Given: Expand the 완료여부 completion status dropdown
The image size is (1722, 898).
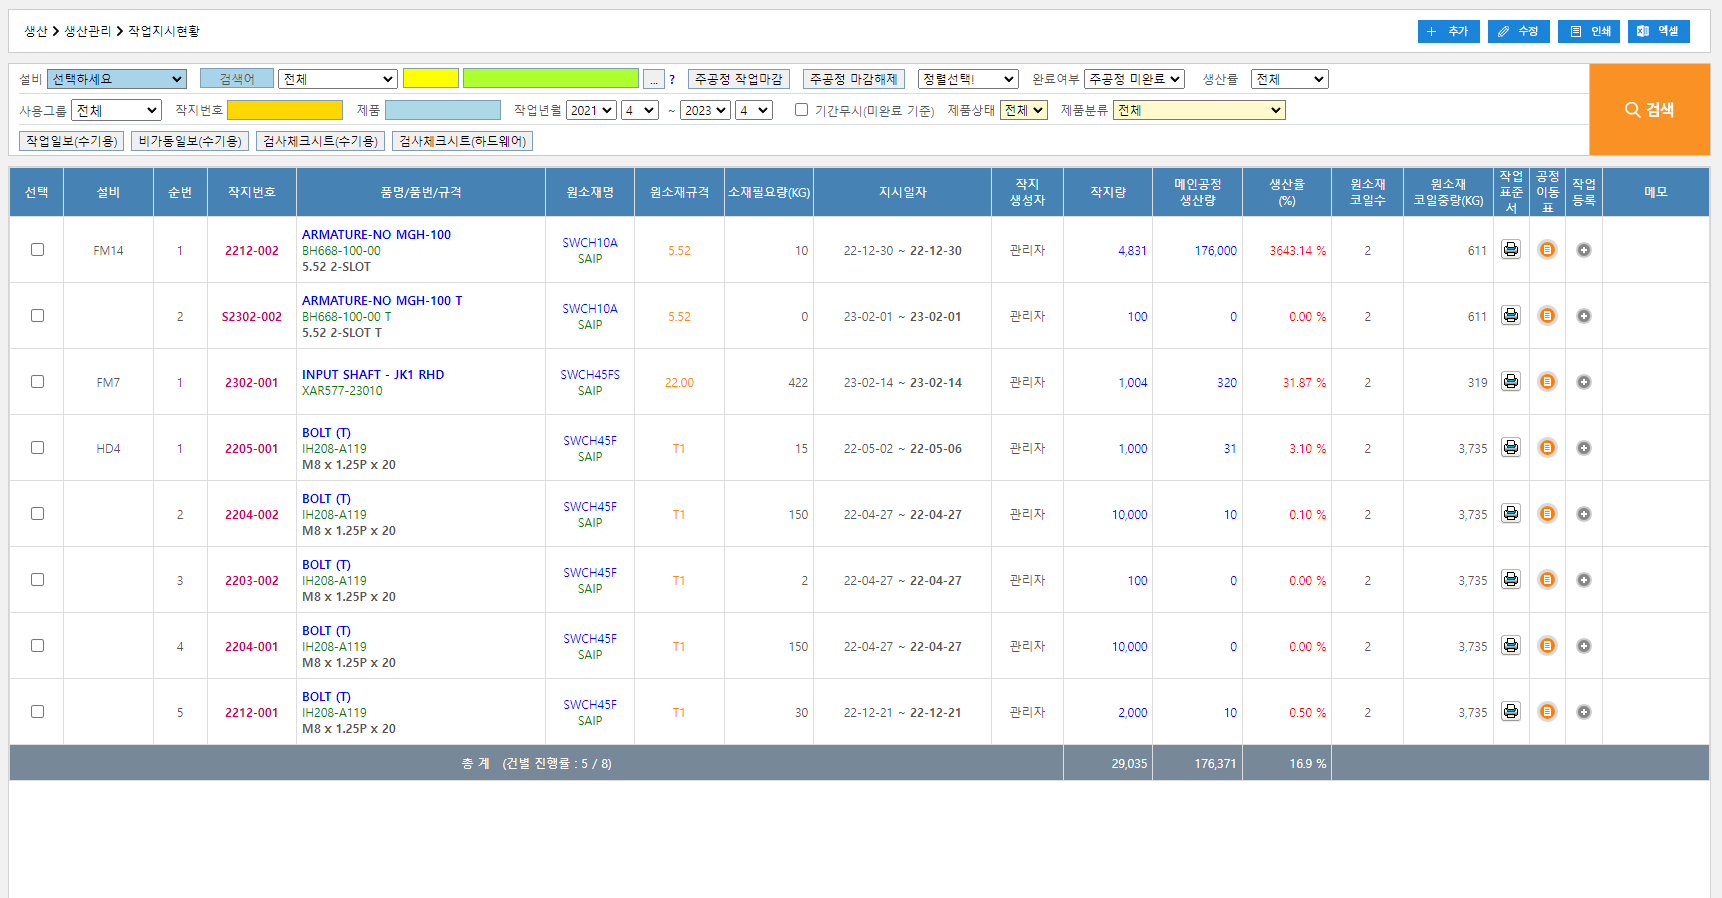Looking at the screenshot, I should [x=1134, y=79].
